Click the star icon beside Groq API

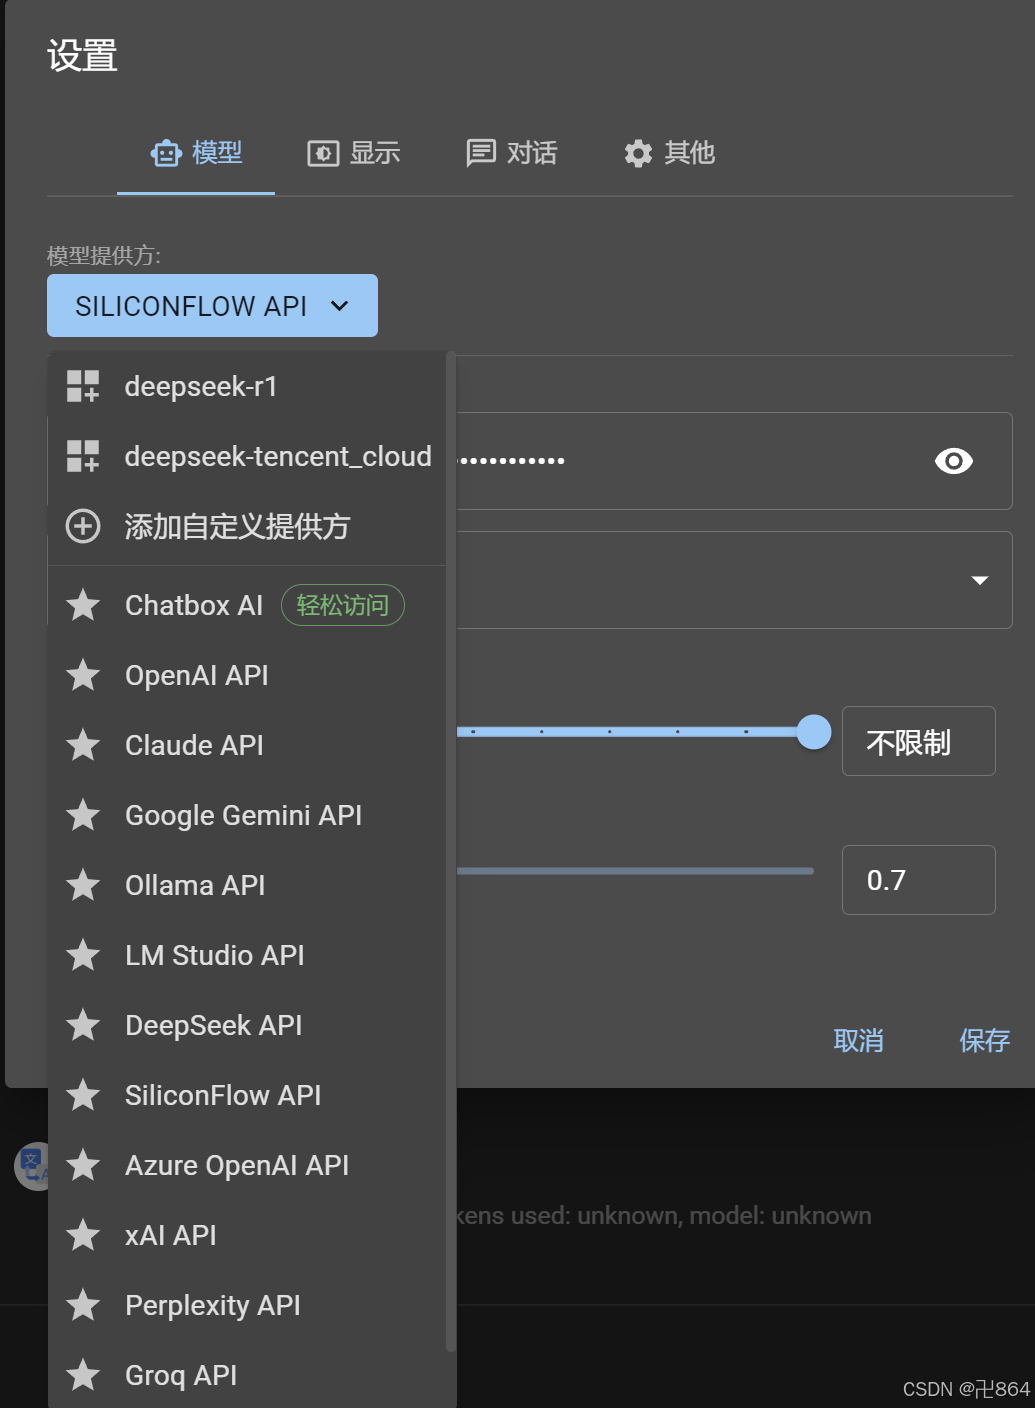coord(83,1375)
